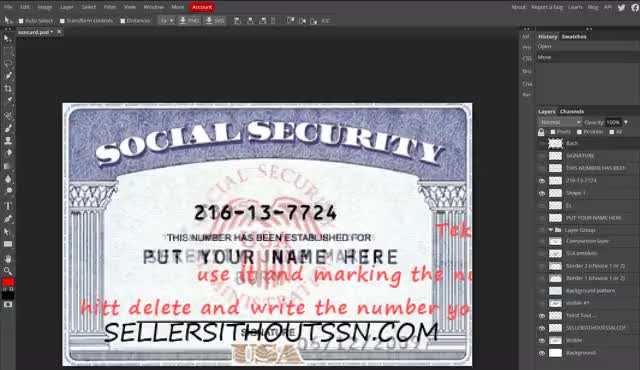
Task: Select the Lasso tool
Action: [8, 64]
